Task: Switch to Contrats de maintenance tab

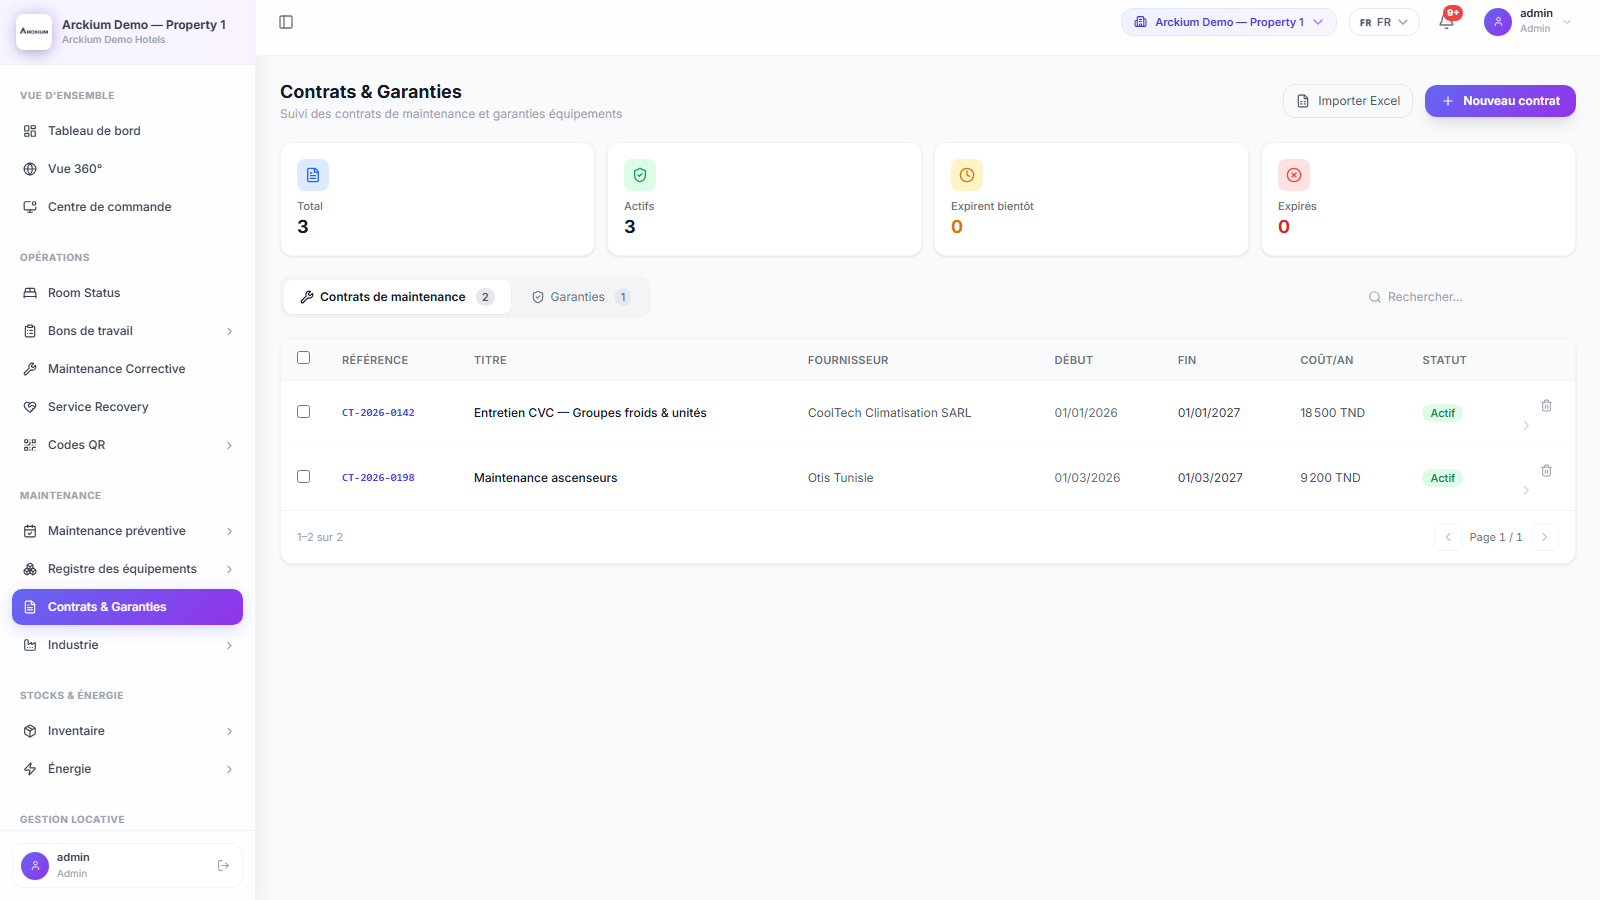Action: click(x=397, y=297)
